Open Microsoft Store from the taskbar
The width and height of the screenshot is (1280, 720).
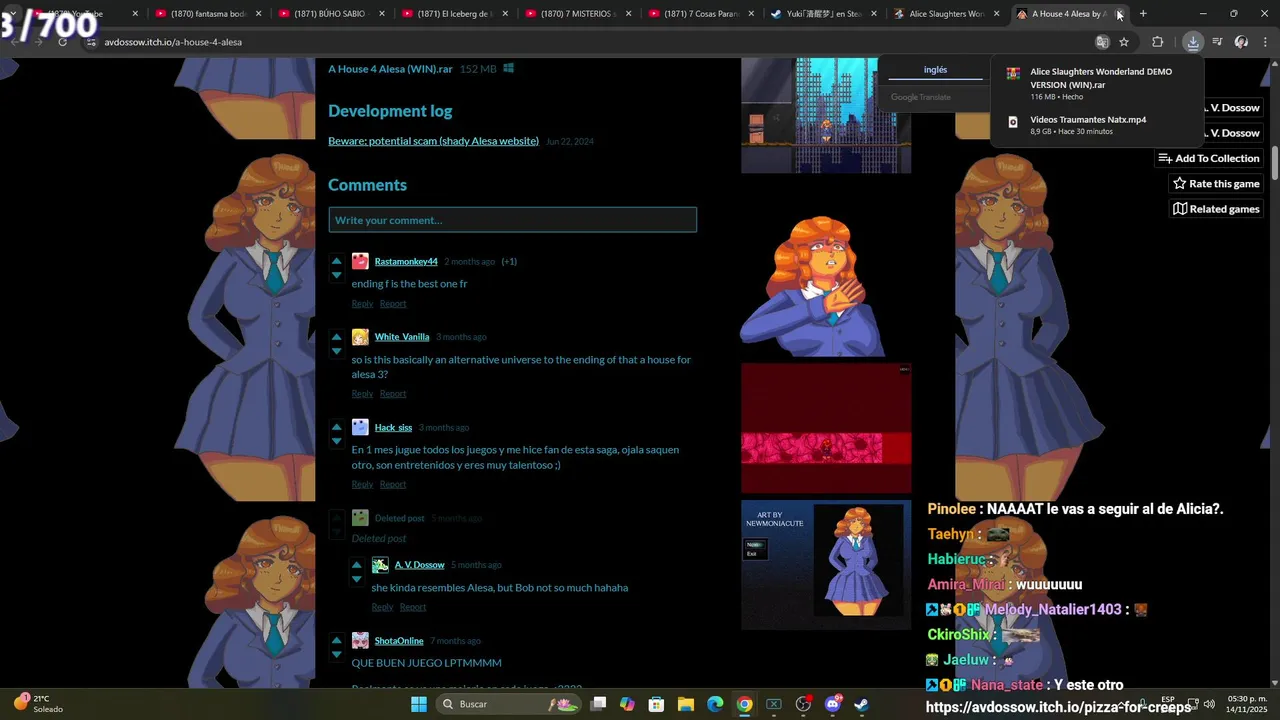click(x=657, y=704)
